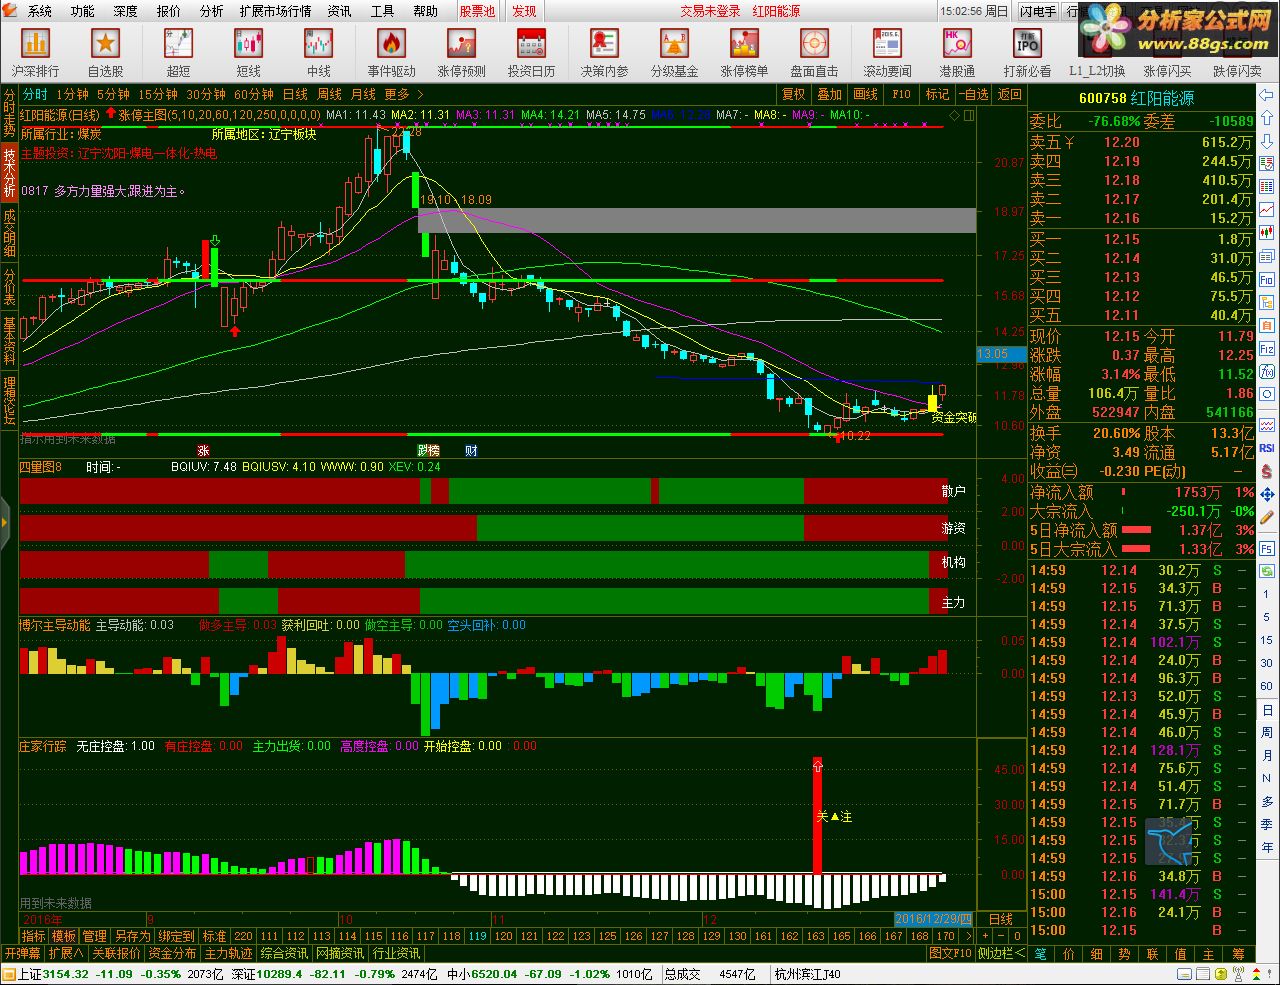Click the 发现 button
Image resolution: width=1280 pixels, height=985 pixels.
(524, 11)
